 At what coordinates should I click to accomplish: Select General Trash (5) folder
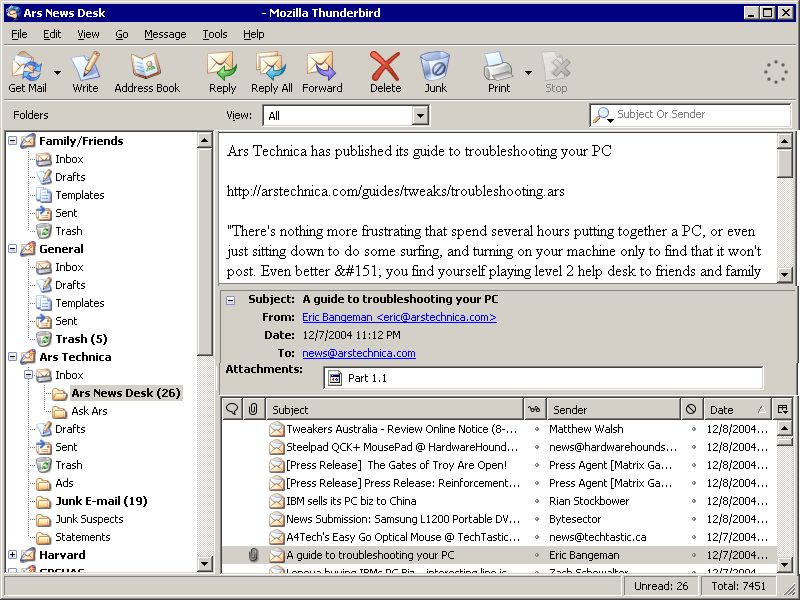click(81, 339)
